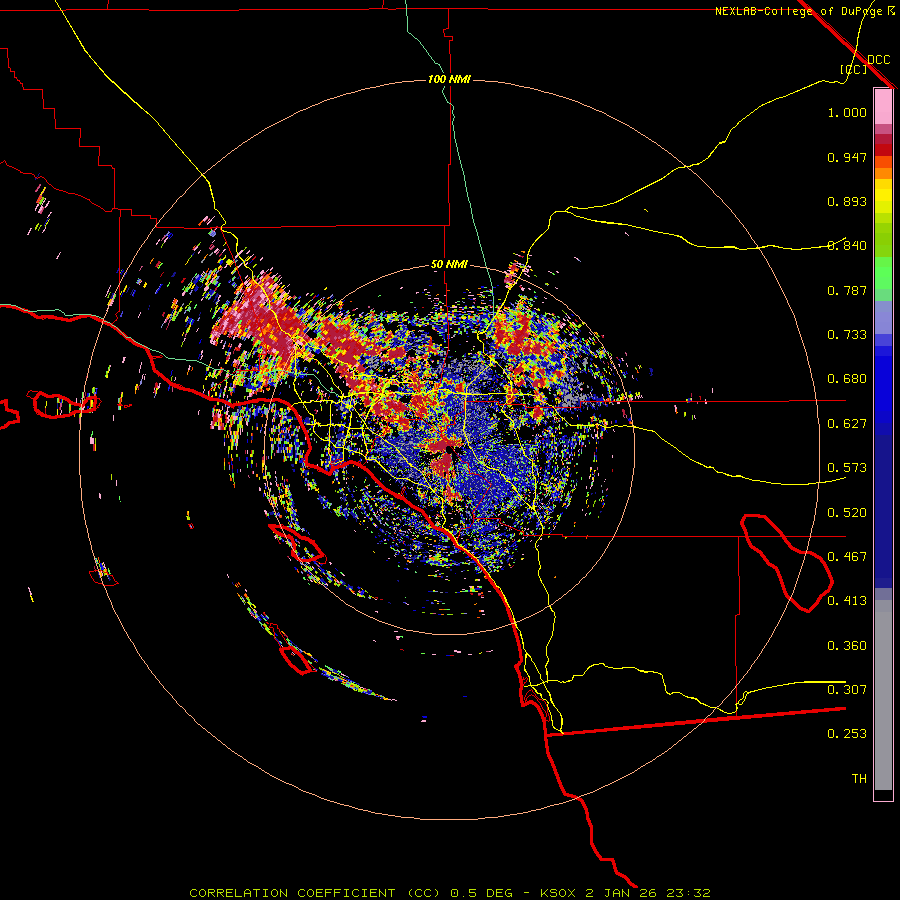The height and width of the screenshot is (900, 900).
Task: Select the 0.840 scale value
Action: click(x=847, y=246)
